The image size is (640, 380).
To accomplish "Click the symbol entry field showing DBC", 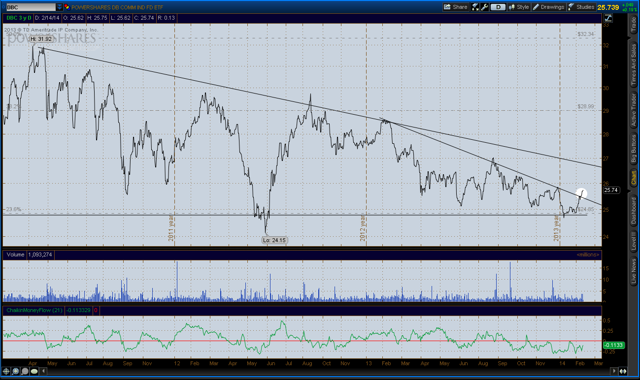I will tap(31, 7).
